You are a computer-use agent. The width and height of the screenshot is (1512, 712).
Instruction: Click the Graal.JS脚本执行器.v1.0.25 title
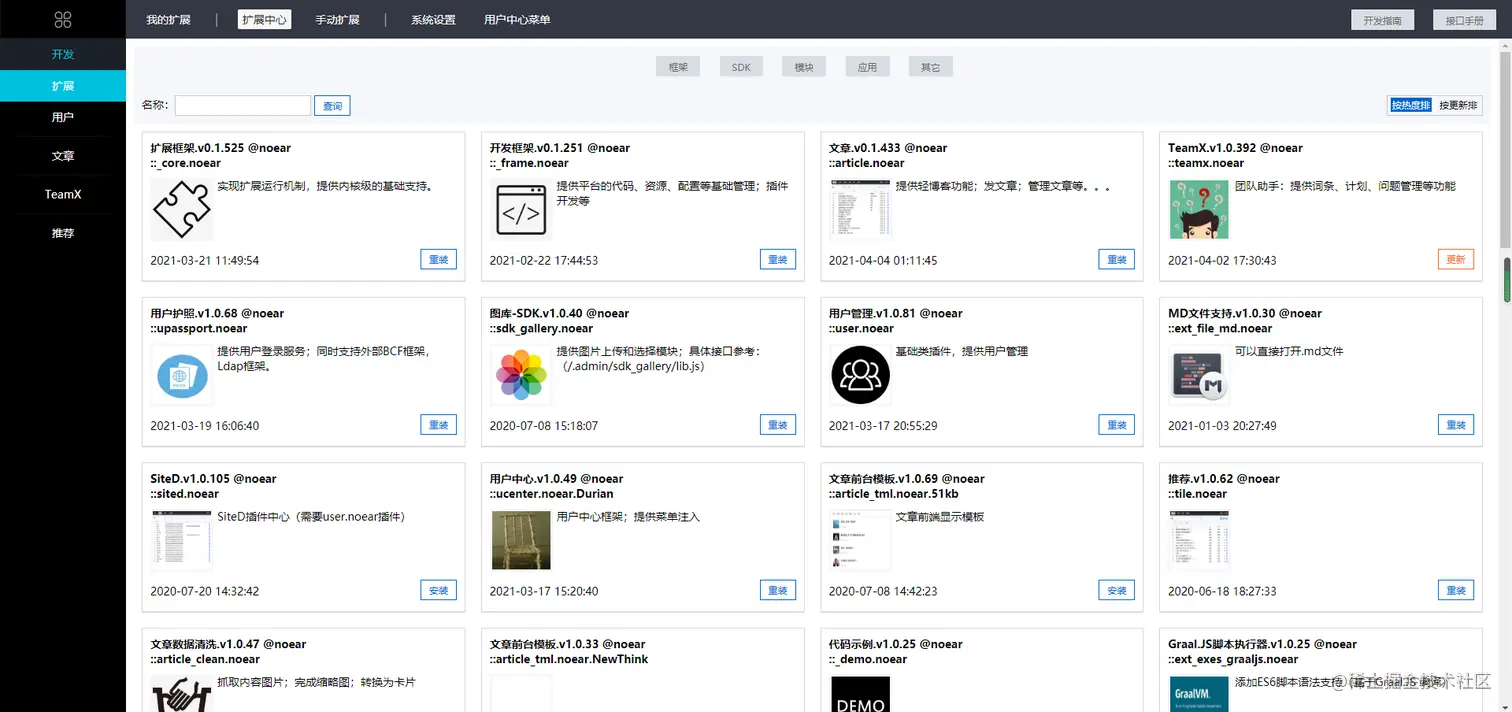(1263, 645)
